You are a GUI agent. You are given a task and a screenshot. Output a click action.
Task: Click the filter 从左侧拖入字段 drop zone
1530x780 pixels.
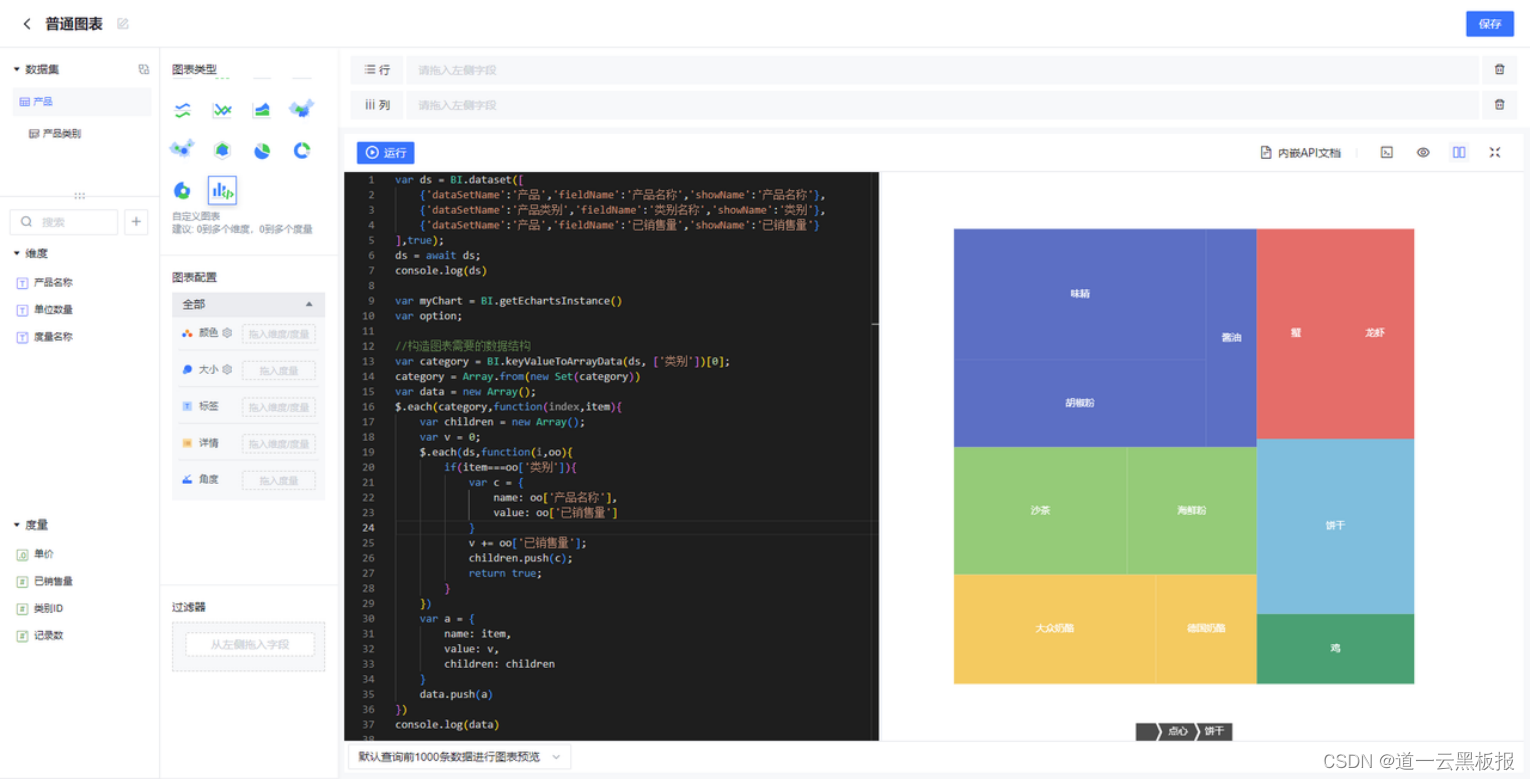(249, 645)
